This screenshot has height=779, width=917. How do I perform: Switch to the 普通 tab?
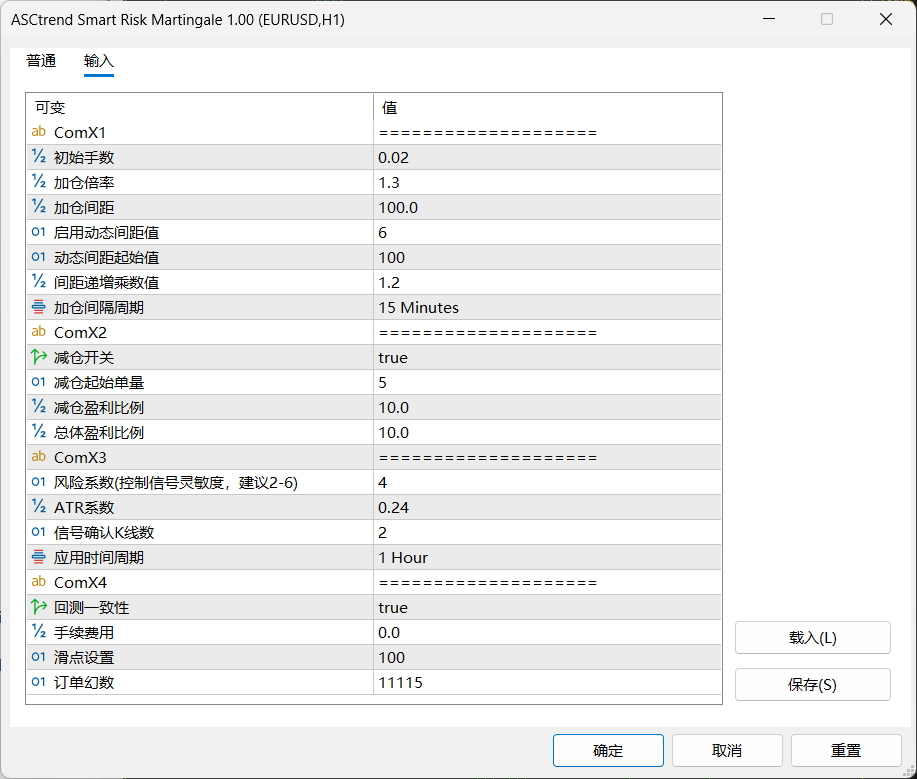[x=41, y=61]
